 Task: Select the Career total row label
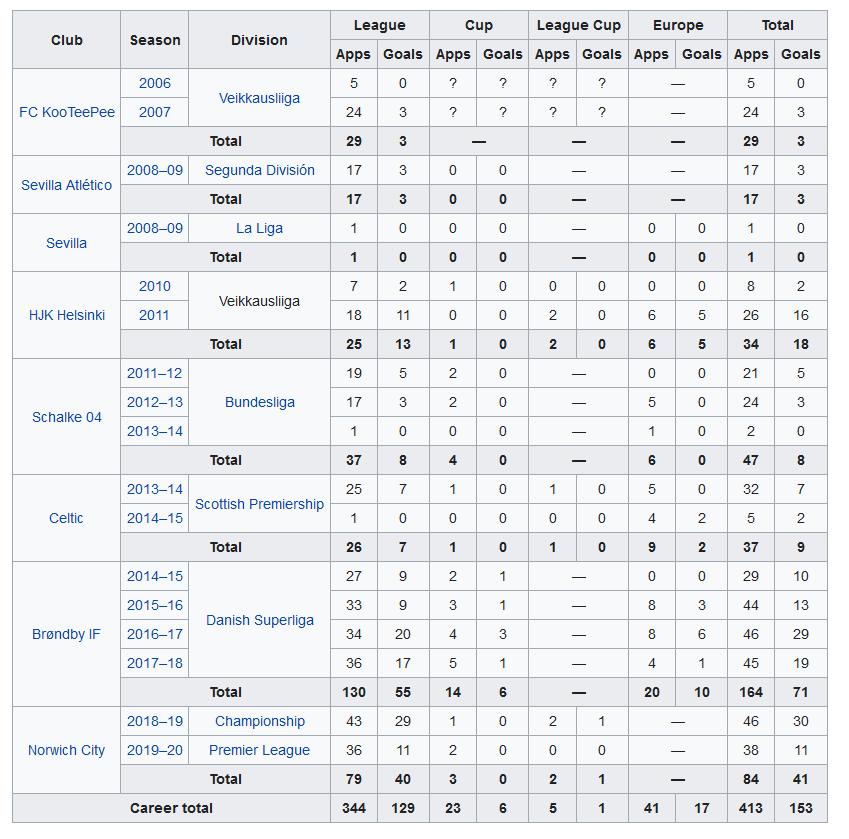pos(171,808)
